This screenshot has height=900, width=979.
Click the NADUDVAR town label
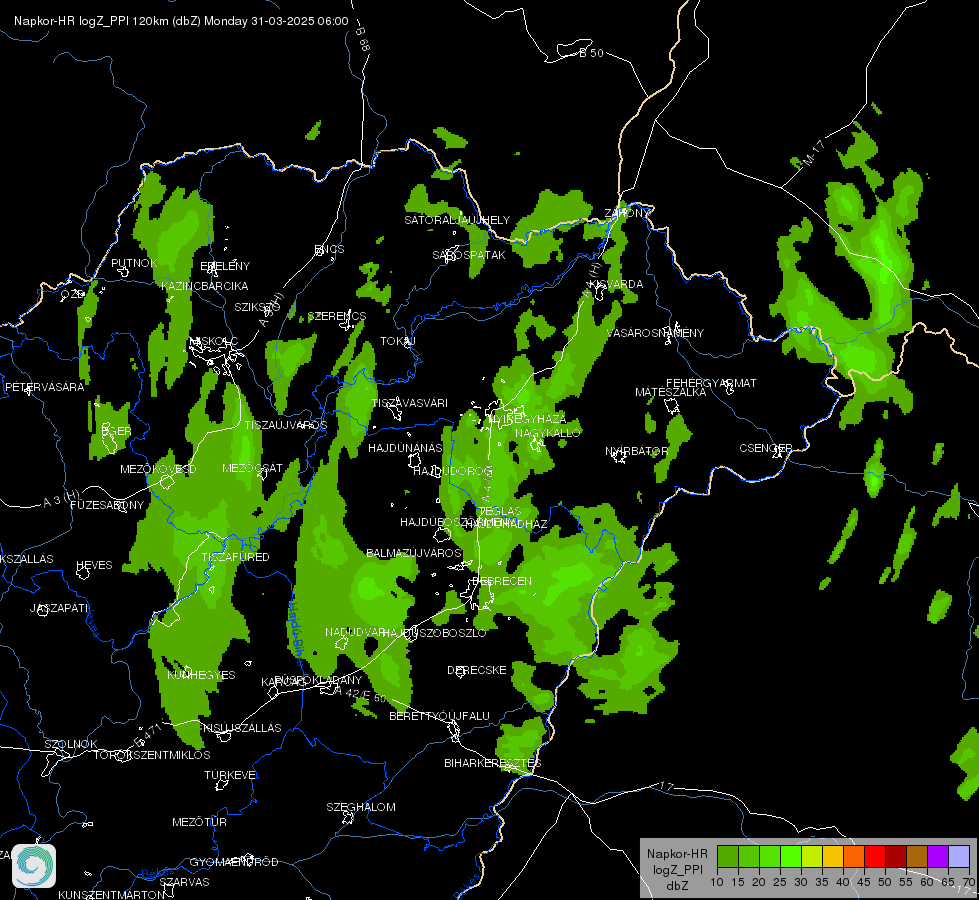coord(355,632)
